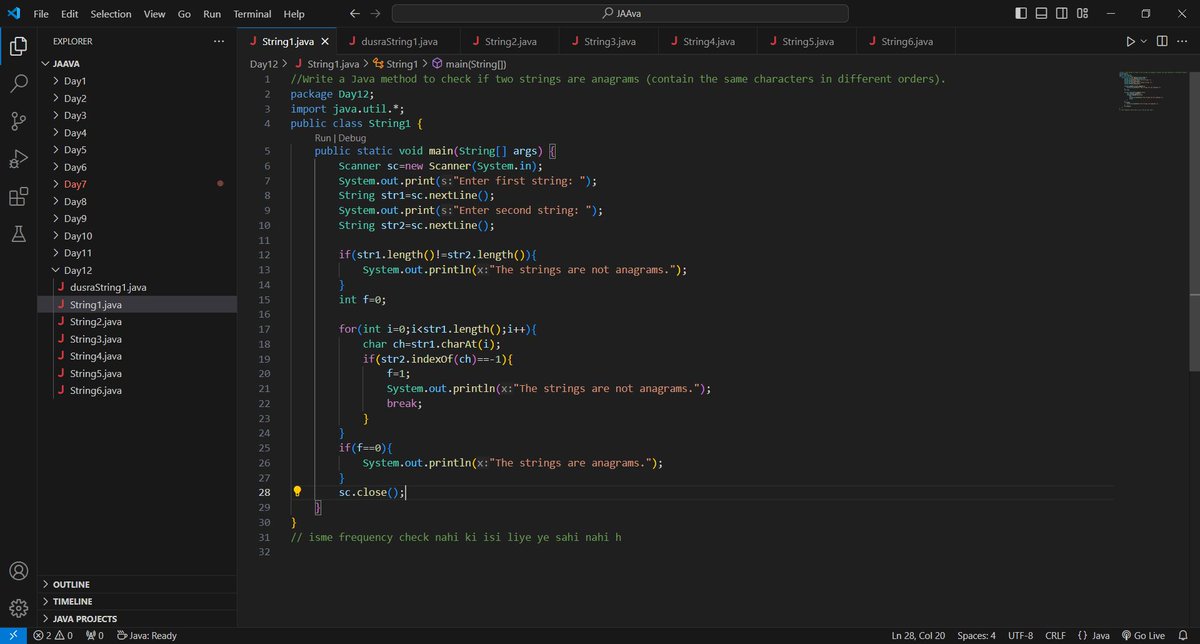Screen dimensions: 1200x644
Task: Show errors and warnings in status bar
Action: pos(53,635)
